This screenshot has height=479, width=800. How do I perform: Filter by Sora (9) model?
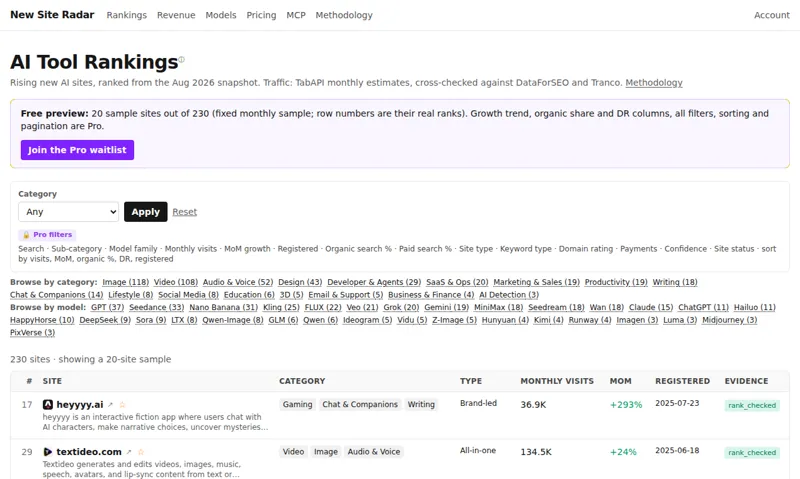pyautogui.click(x=151, y=320)
